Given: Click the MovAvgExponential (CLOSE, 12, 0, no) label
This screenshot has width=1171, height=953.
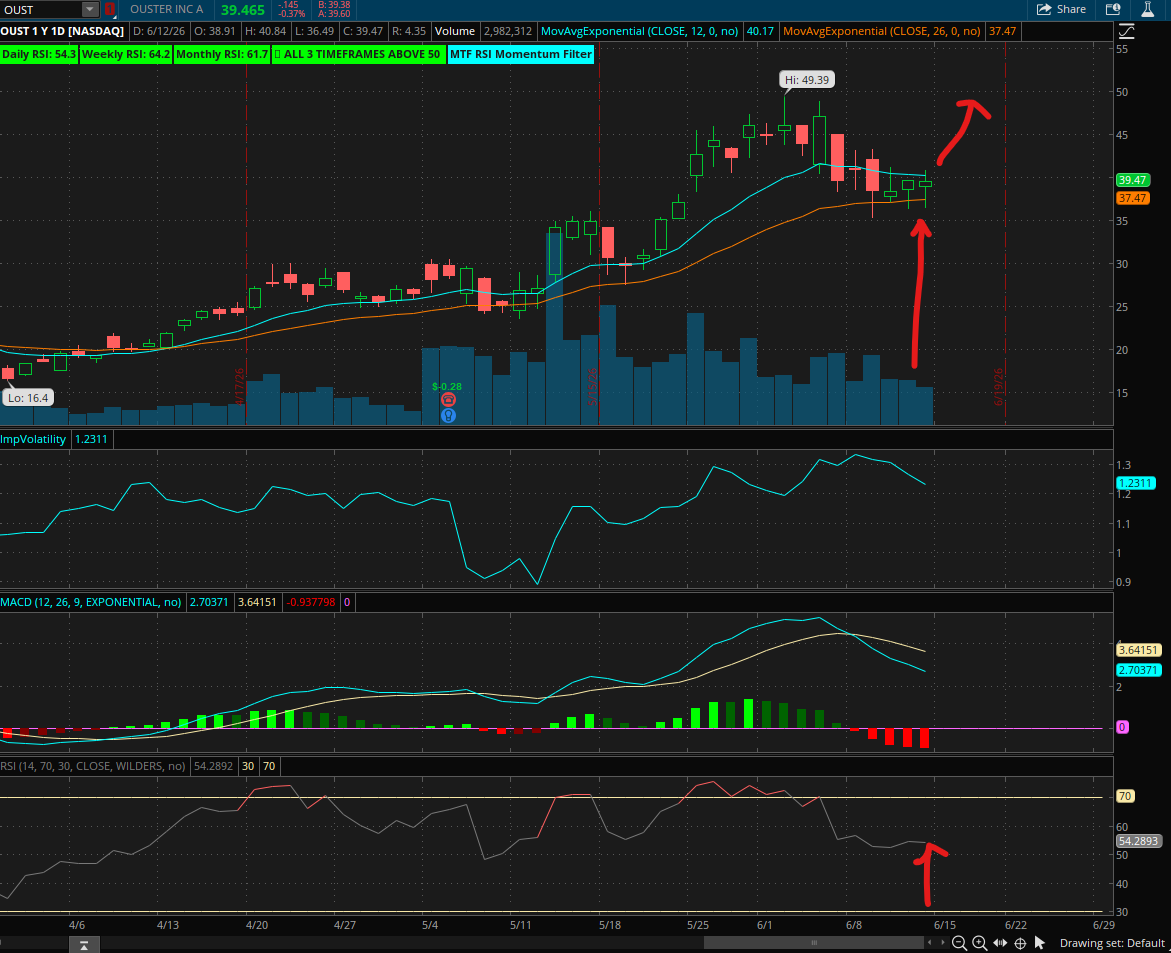Looking at the screenshot, I should pos(639,31).
